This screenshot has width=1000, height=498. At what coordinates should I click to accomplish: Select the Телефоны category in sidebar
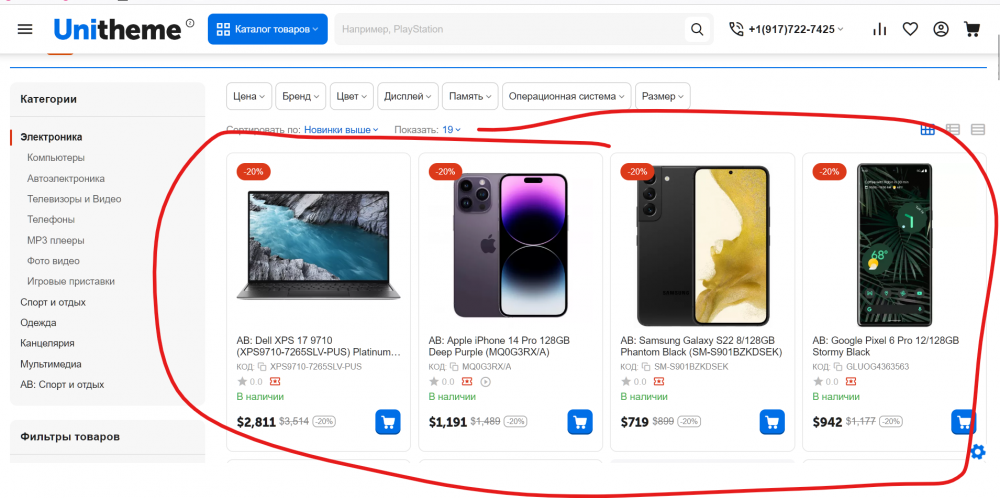[51, 219]
